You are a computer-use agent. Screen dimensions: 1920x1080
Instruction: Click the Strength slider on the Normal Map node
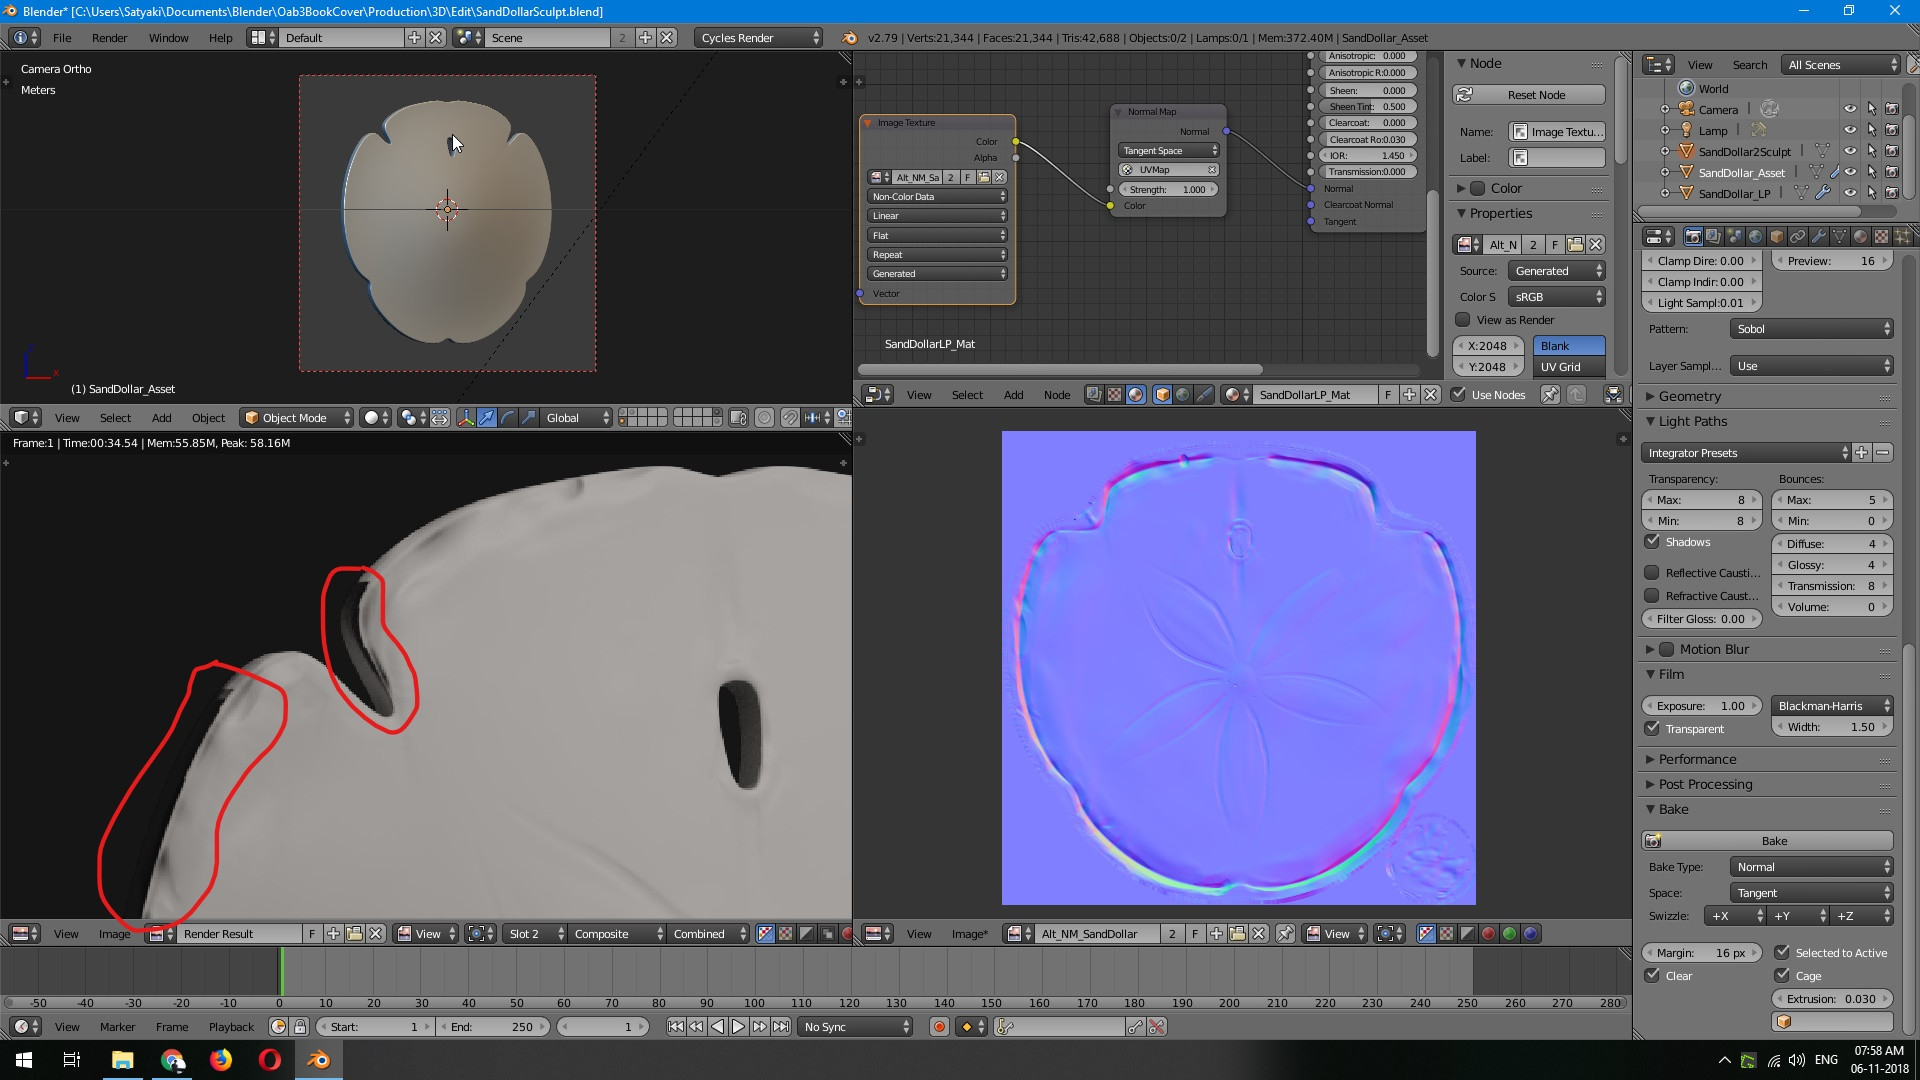tap(1167, 189)
